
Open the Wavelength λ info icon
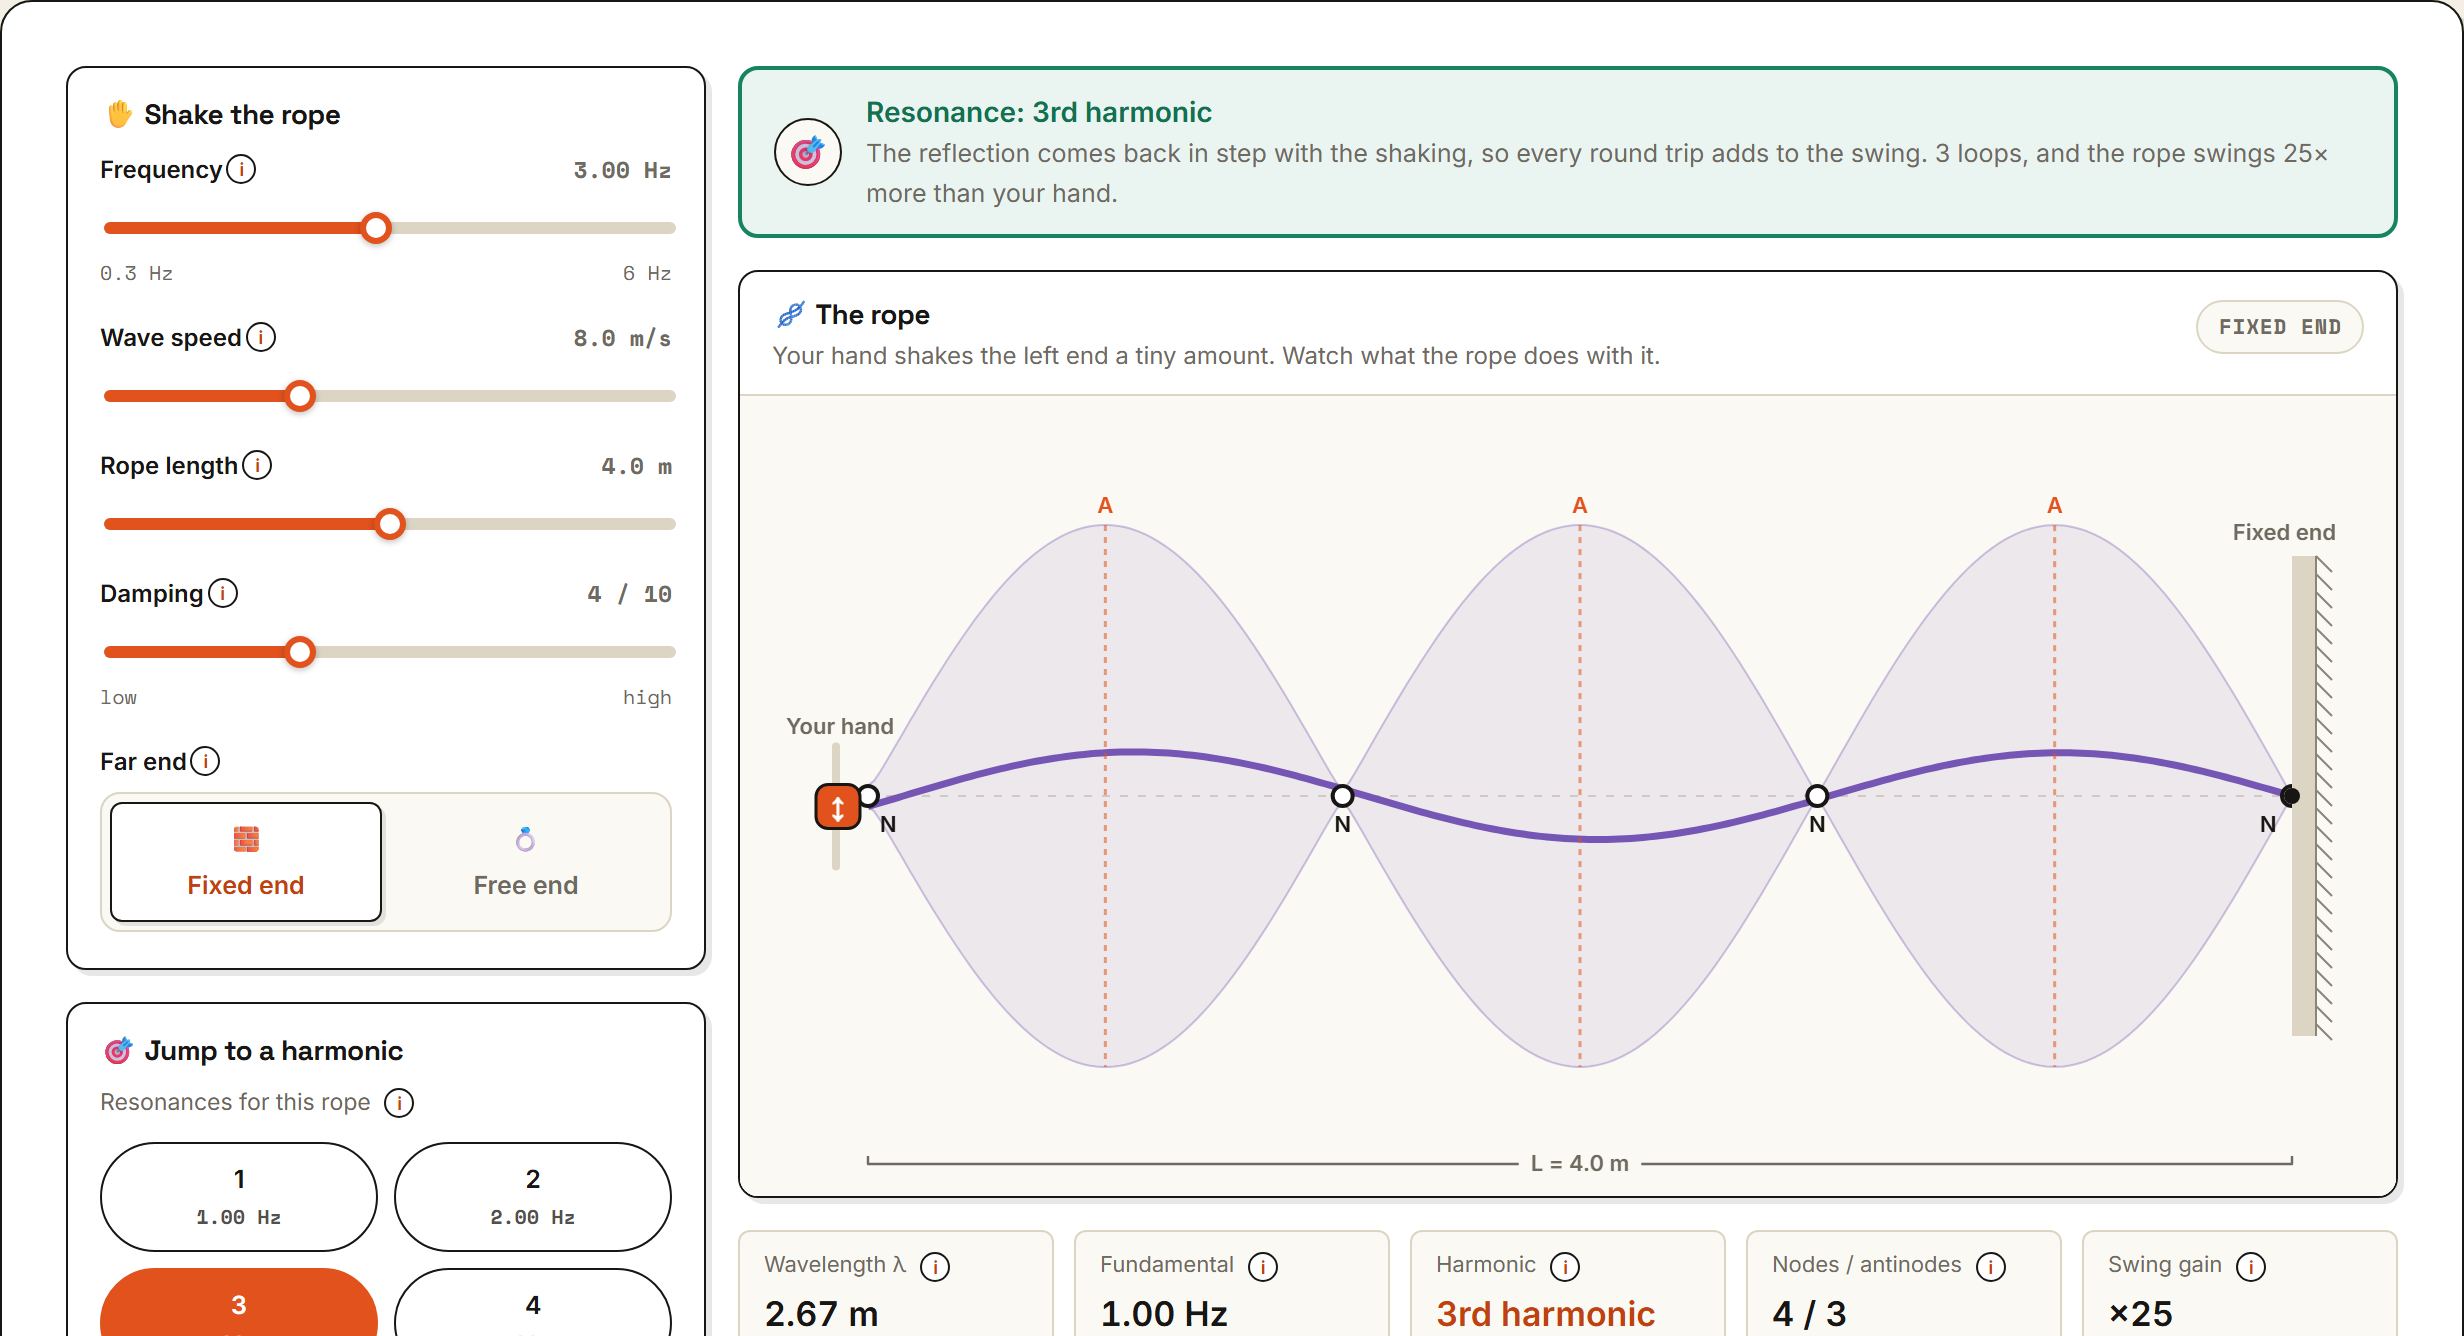click(935, 1266)
